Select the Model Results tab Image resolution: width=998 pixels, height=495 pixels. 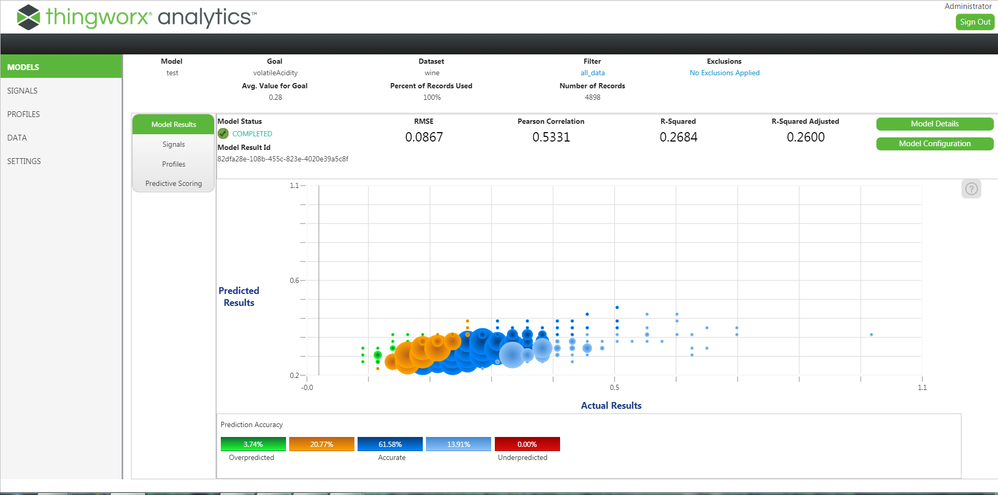point(173,125)
